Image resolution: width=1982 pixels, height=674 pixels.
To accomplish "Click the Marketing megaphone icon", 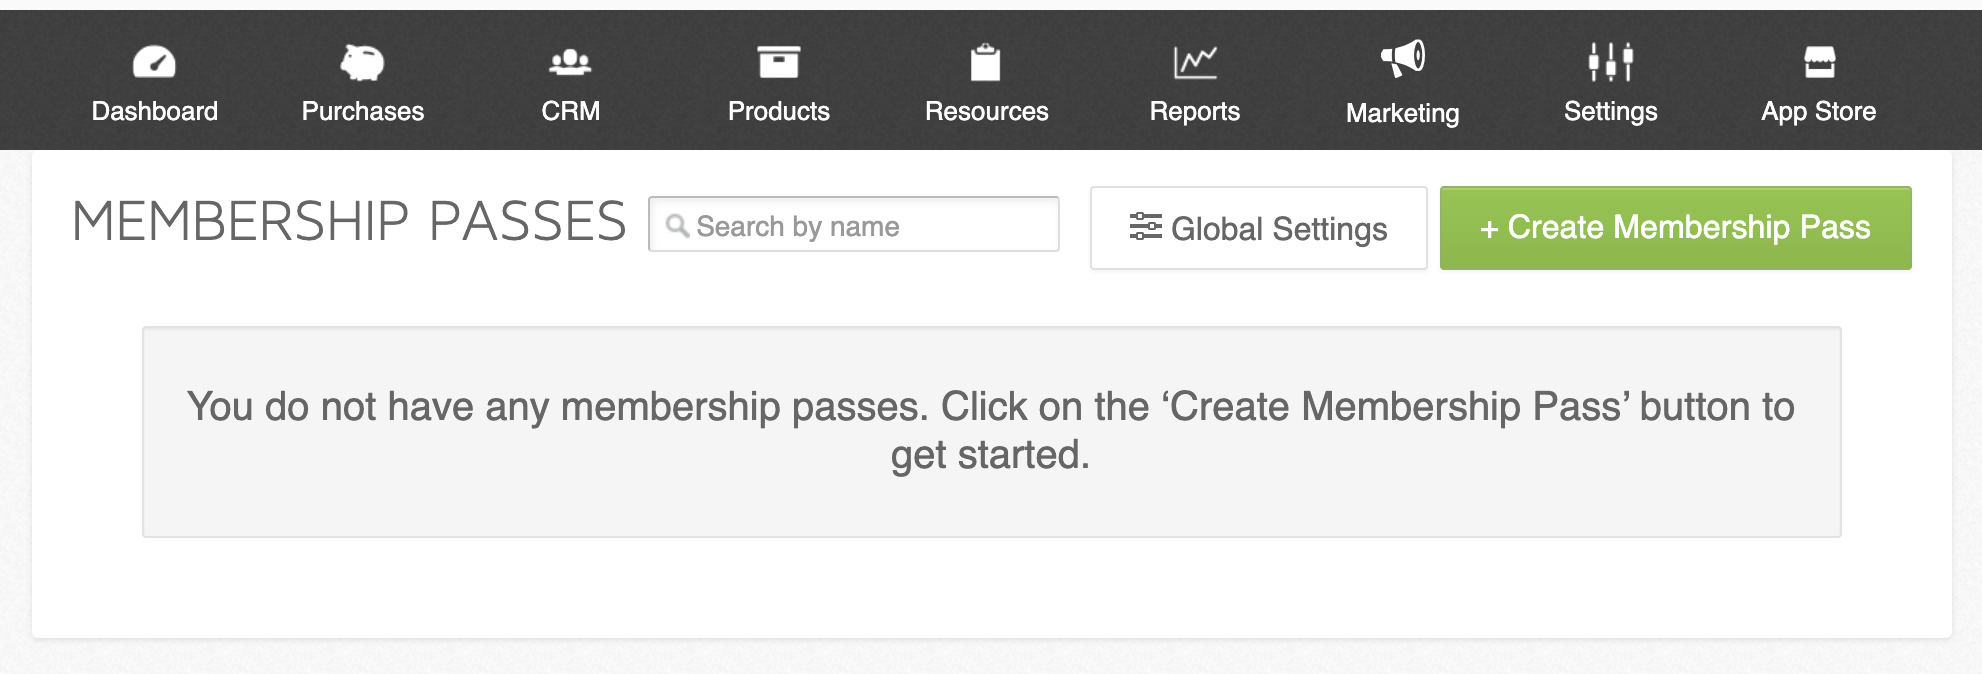I will [x=1403, y=59].
